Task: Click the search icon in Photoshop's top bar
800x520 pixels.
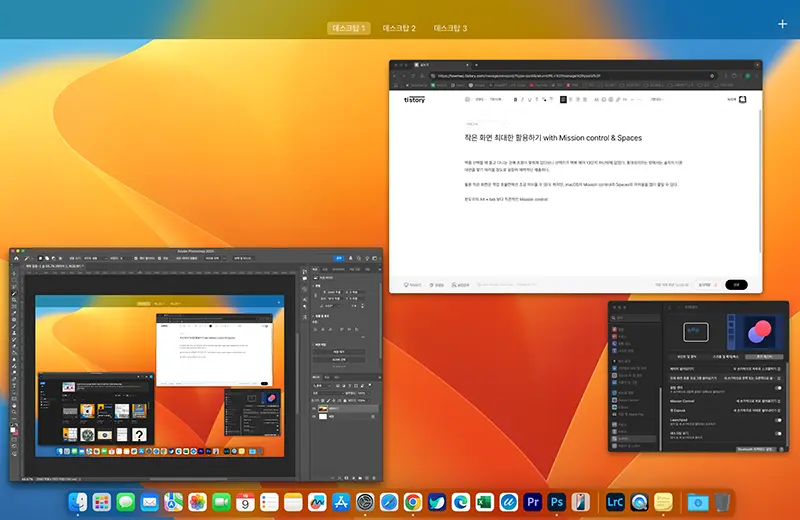Action: 359,258
